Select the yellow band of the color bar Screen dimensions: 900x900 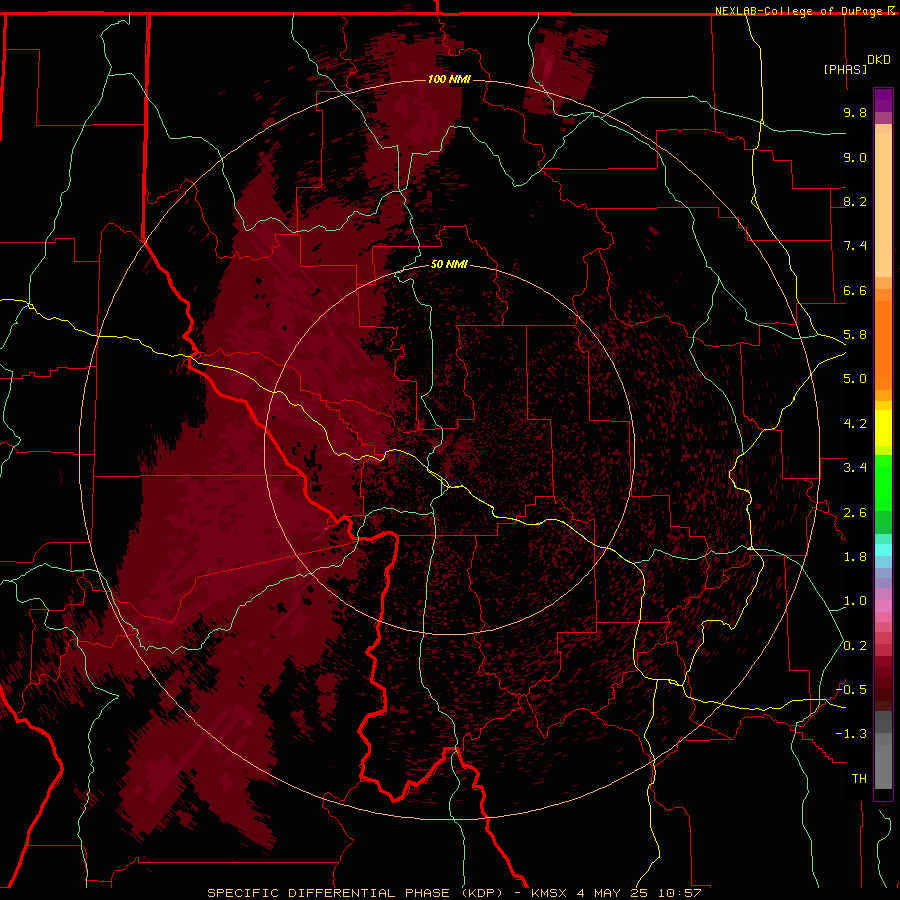[x=883, y=428]
